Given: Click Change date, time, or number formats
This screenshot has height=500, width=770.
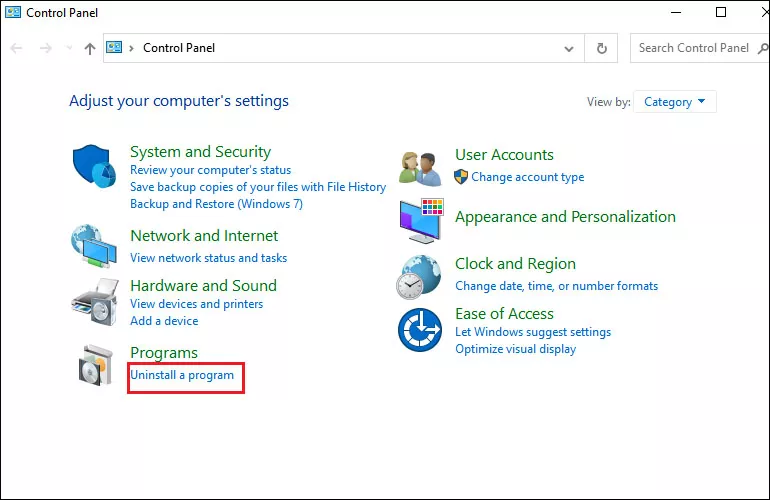Looking at the screenshot, I should click(556, 286).
